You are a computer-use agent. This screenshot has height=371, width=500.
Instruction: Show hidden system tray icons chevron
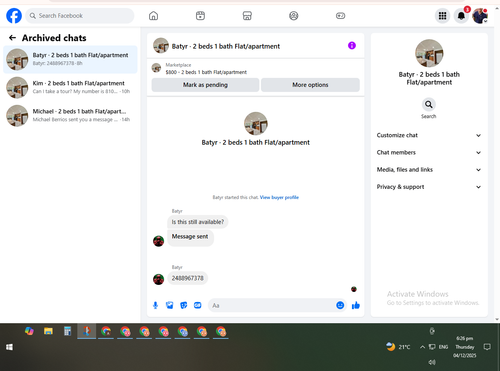[x=422, y=347]
